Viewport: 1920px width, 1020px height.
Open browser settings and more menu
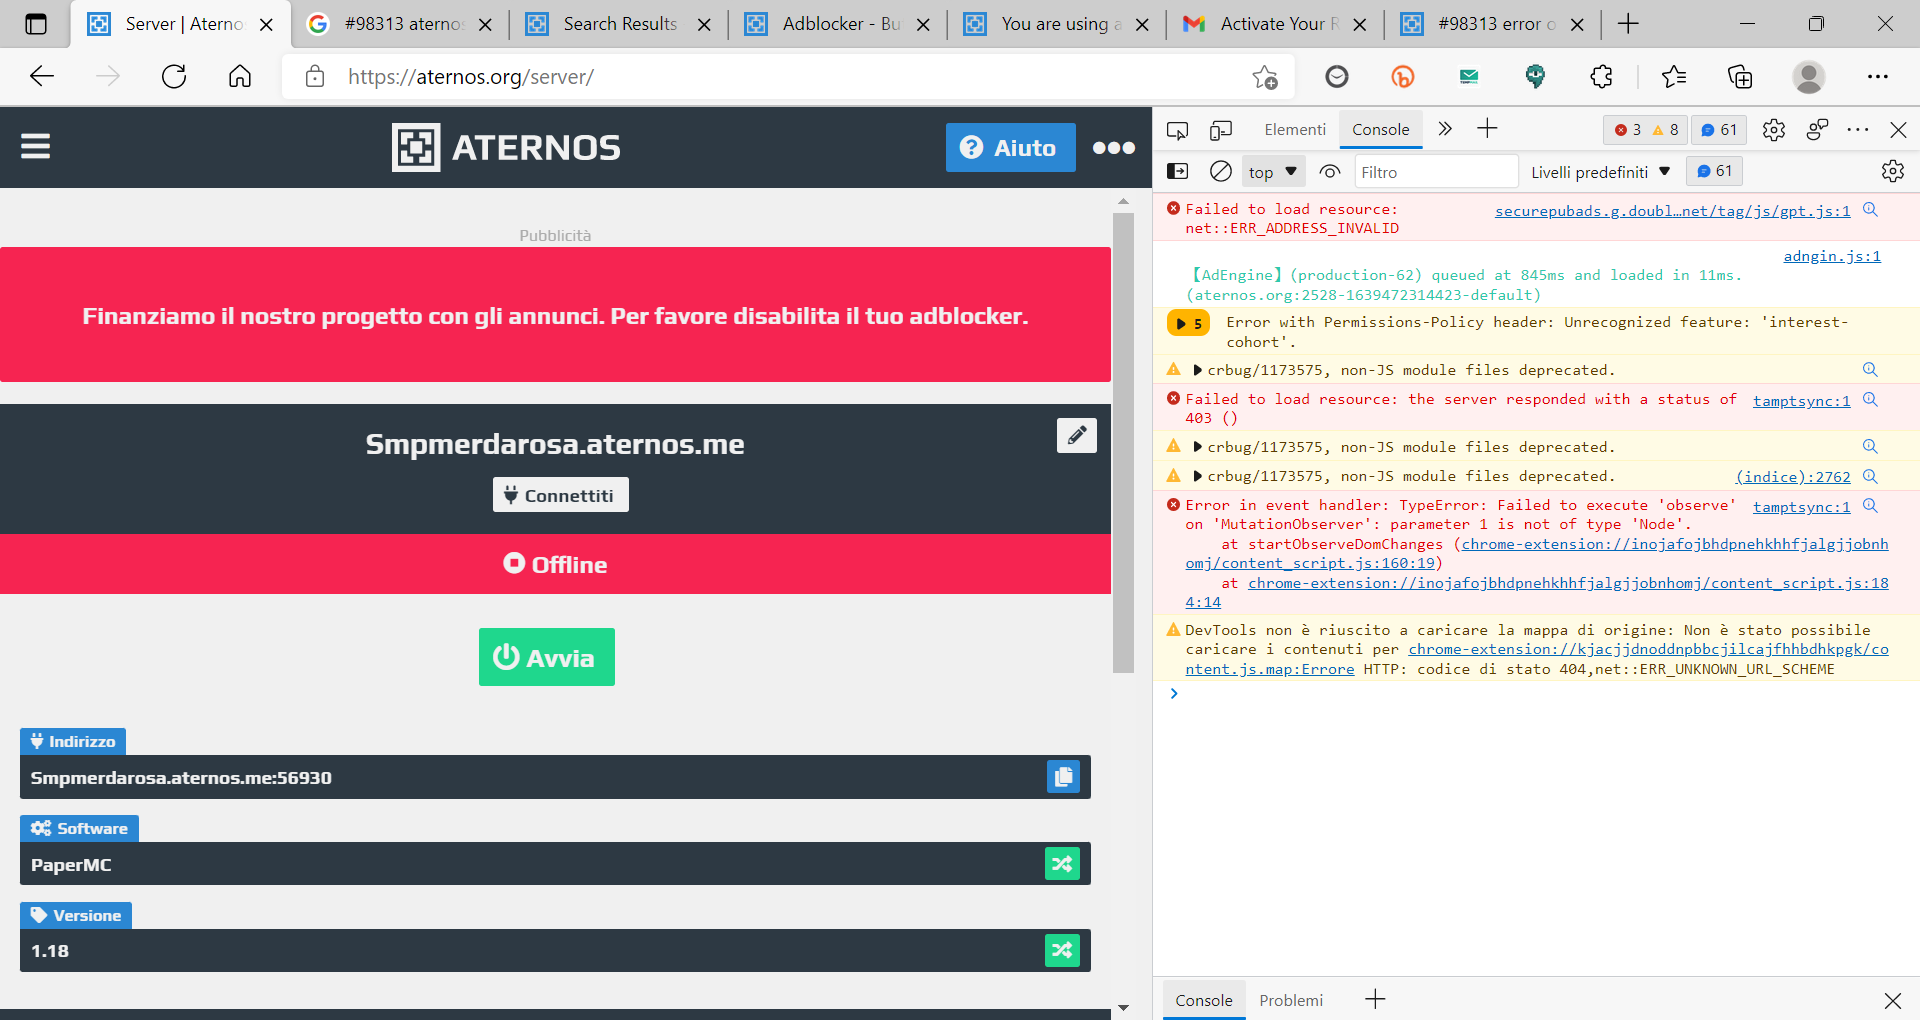point(1878,77)
